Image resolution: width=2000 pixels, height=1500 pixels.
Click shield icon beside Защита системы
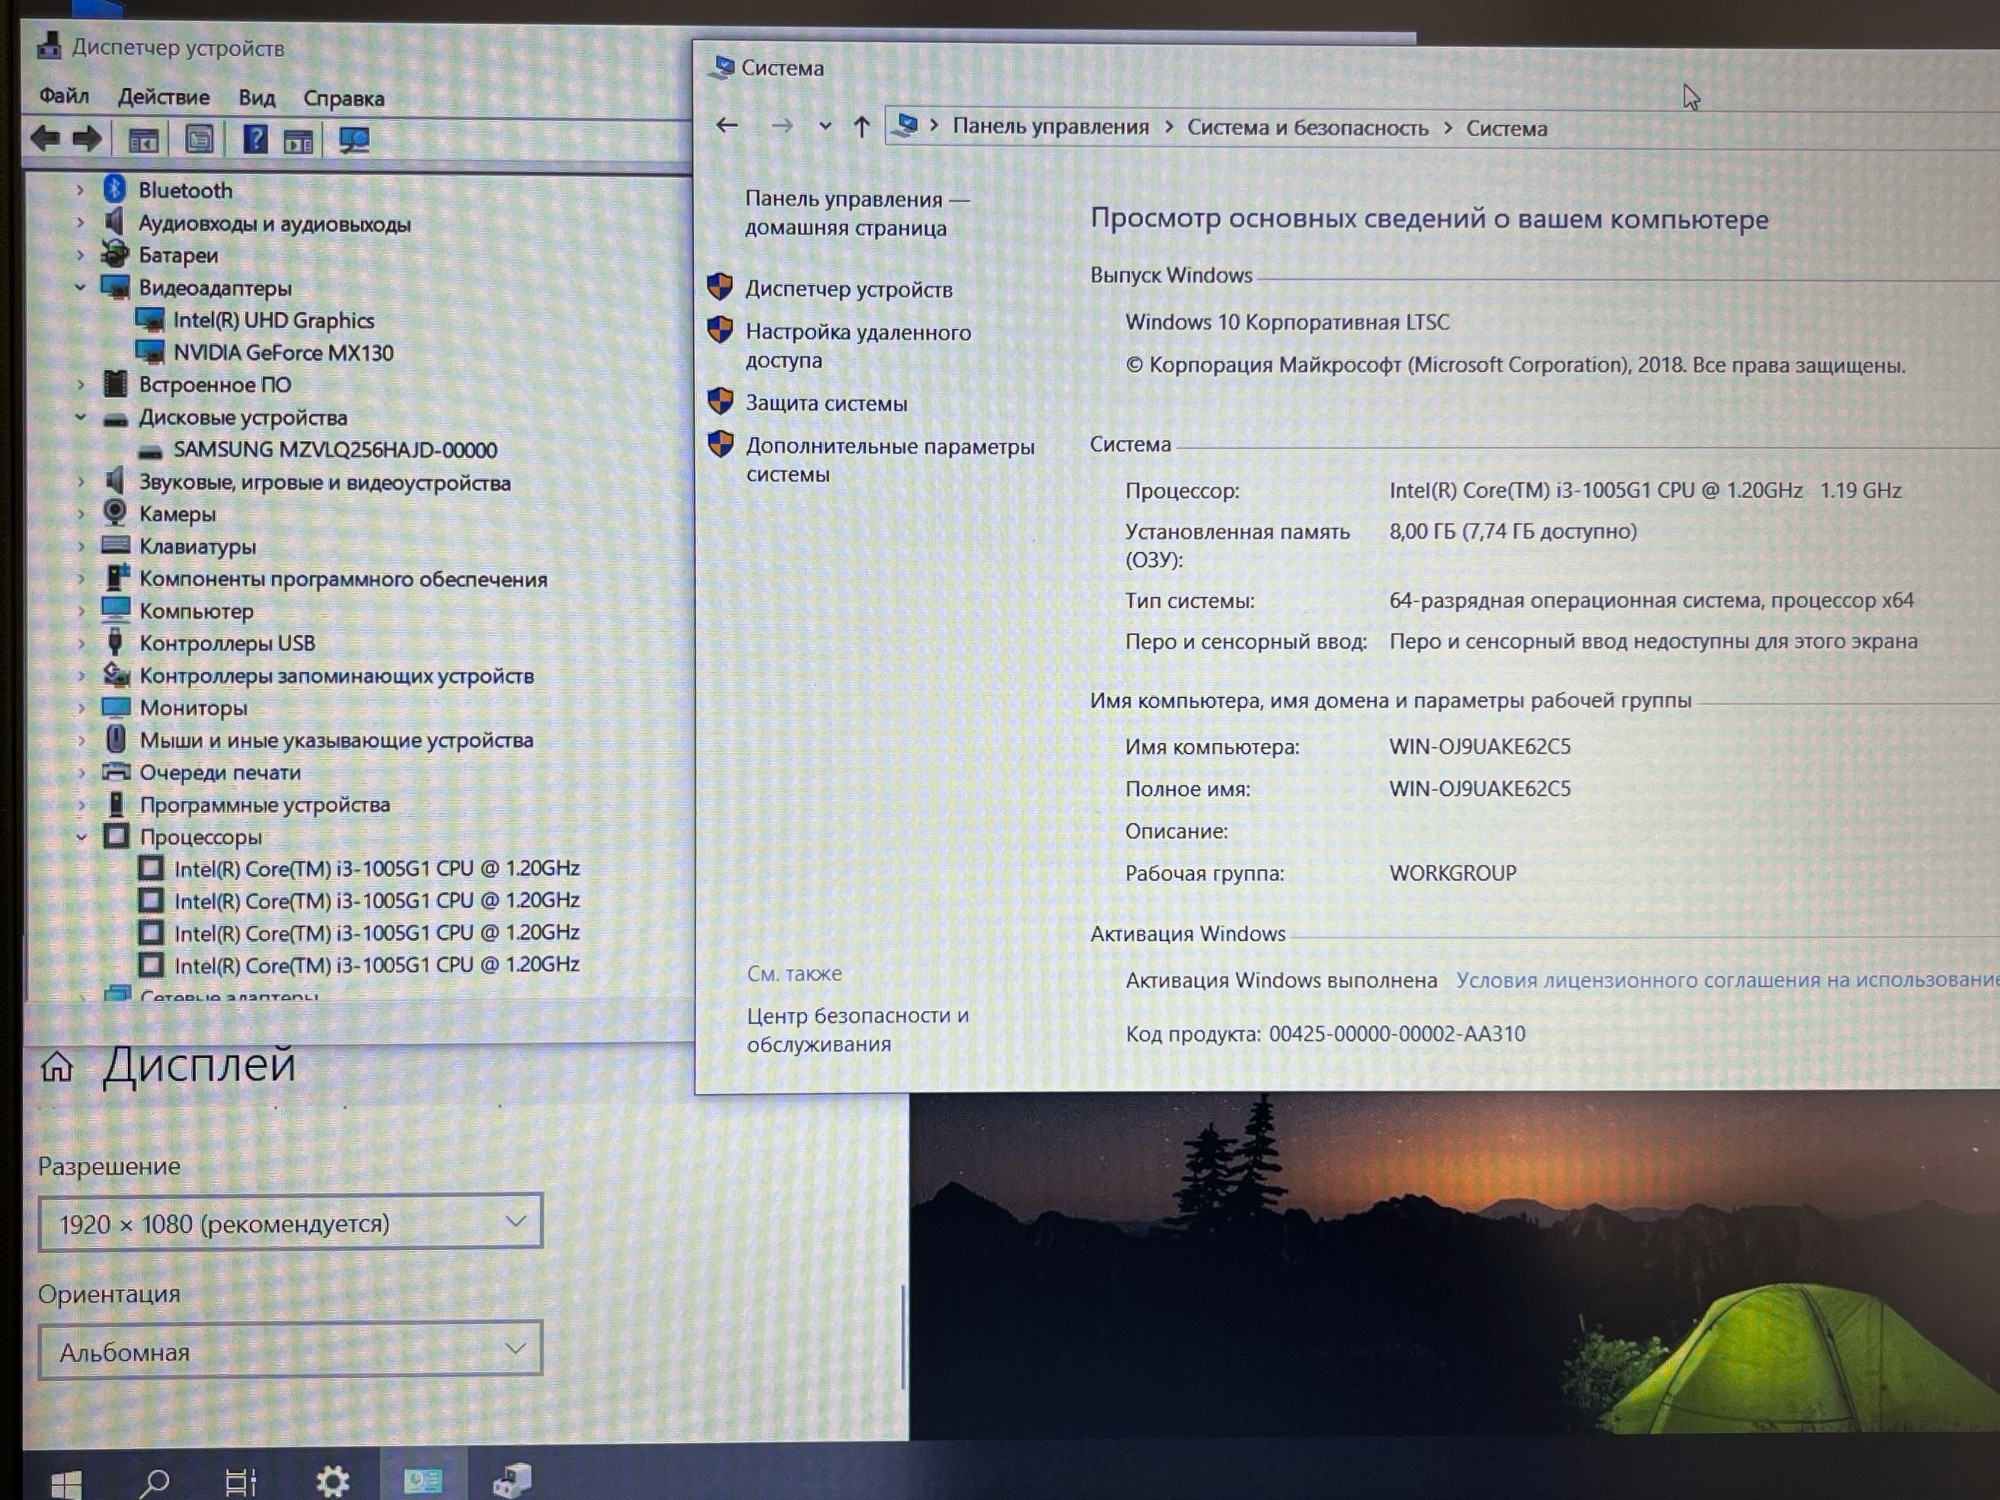[720, 402]
